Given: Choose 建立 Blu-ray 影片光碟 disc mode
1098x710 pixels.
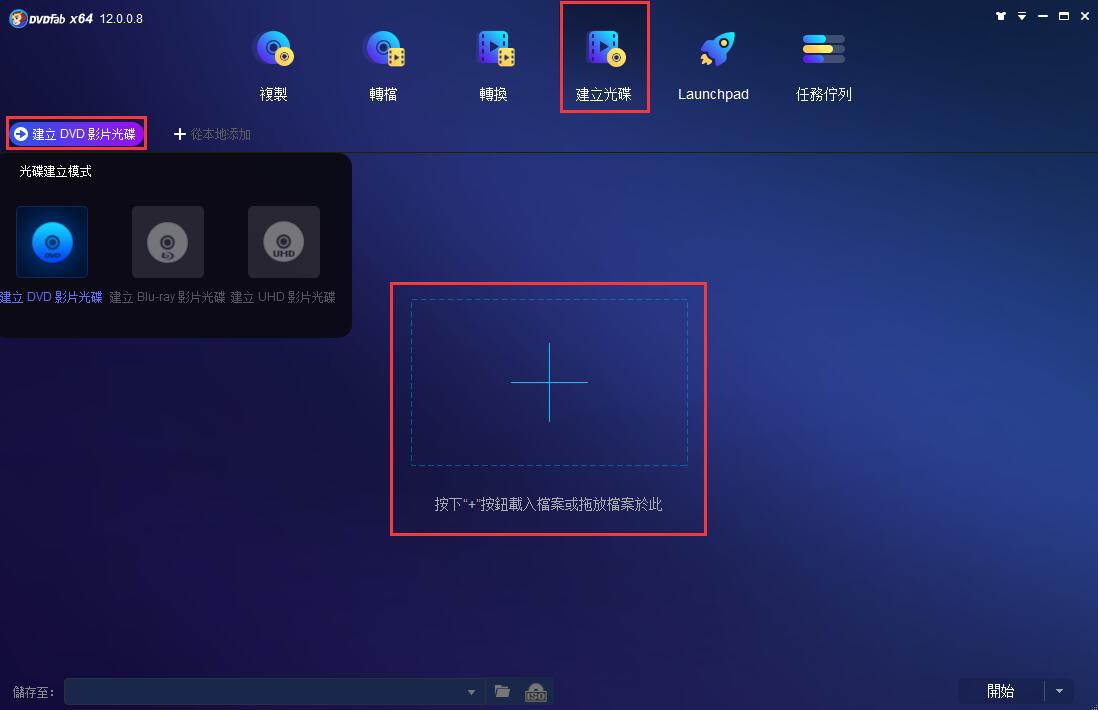Looking at the screenshot, I should pos(168,242).
